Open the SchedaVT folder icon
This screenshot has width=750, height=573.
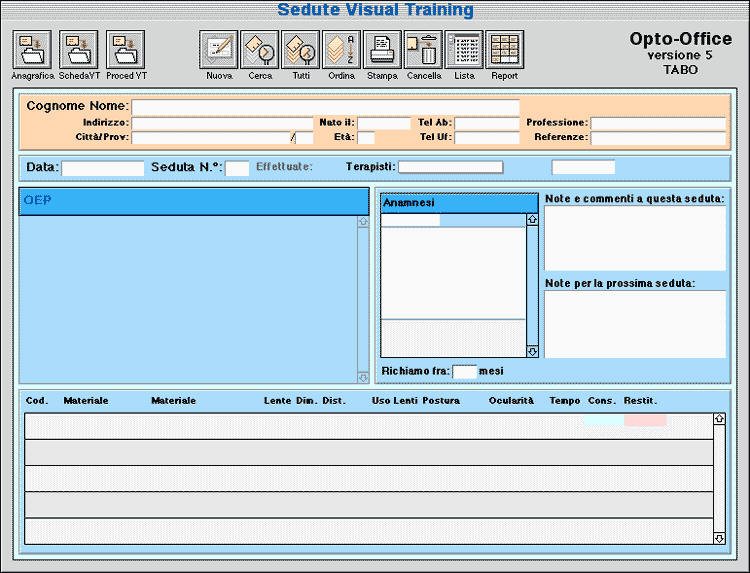coord(79,50)
